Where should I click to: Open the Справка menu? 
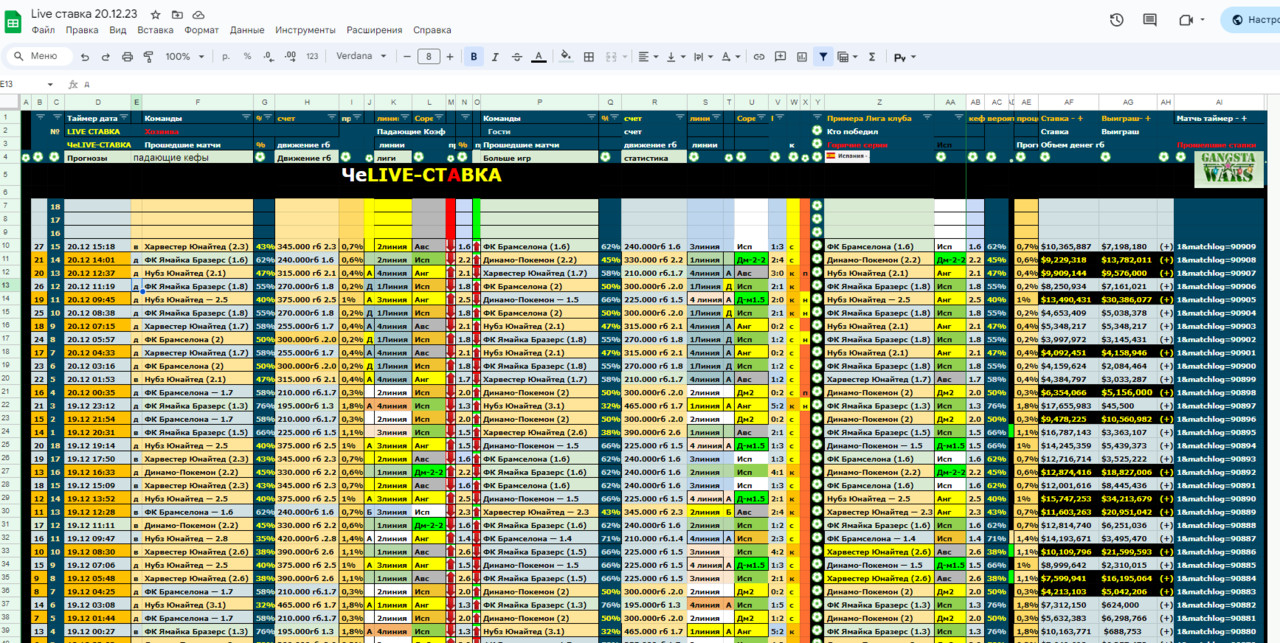(x=432, y=30)
